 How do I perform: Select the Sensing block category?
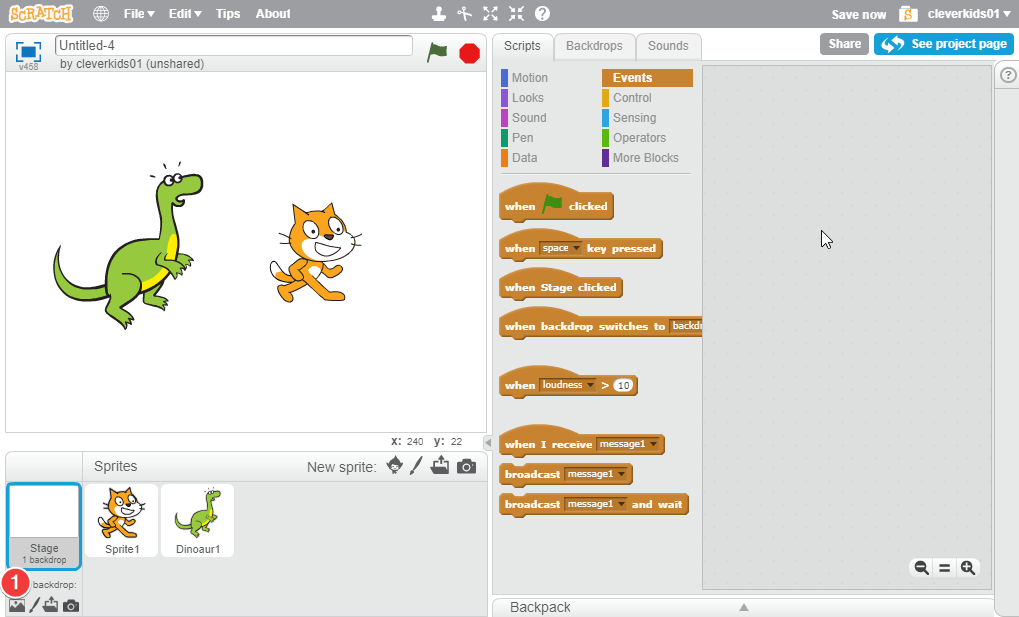click(x=634, y=118)
